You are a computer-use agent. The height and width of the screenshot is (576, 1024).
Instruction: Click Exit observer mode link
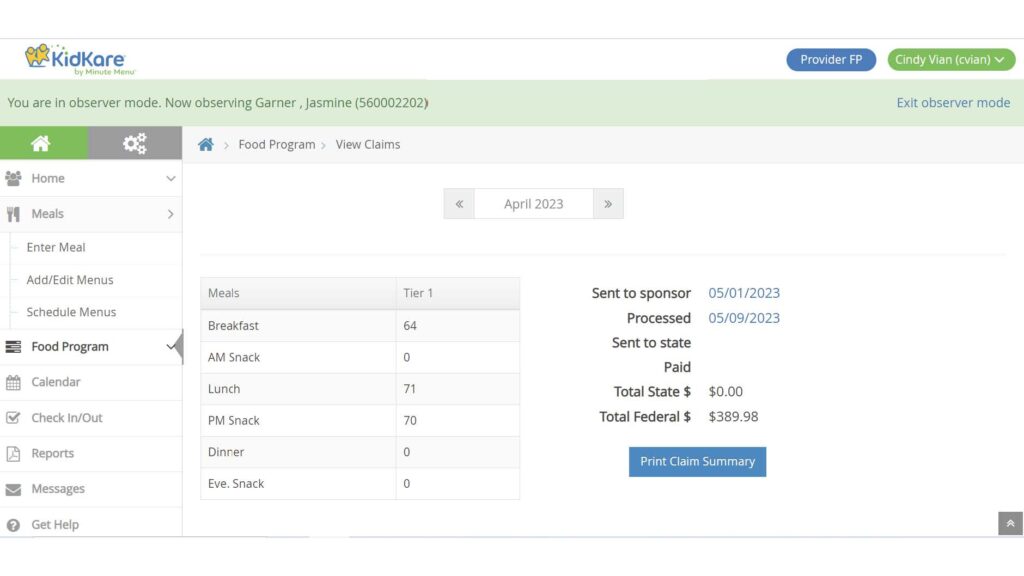pos(953,103)
